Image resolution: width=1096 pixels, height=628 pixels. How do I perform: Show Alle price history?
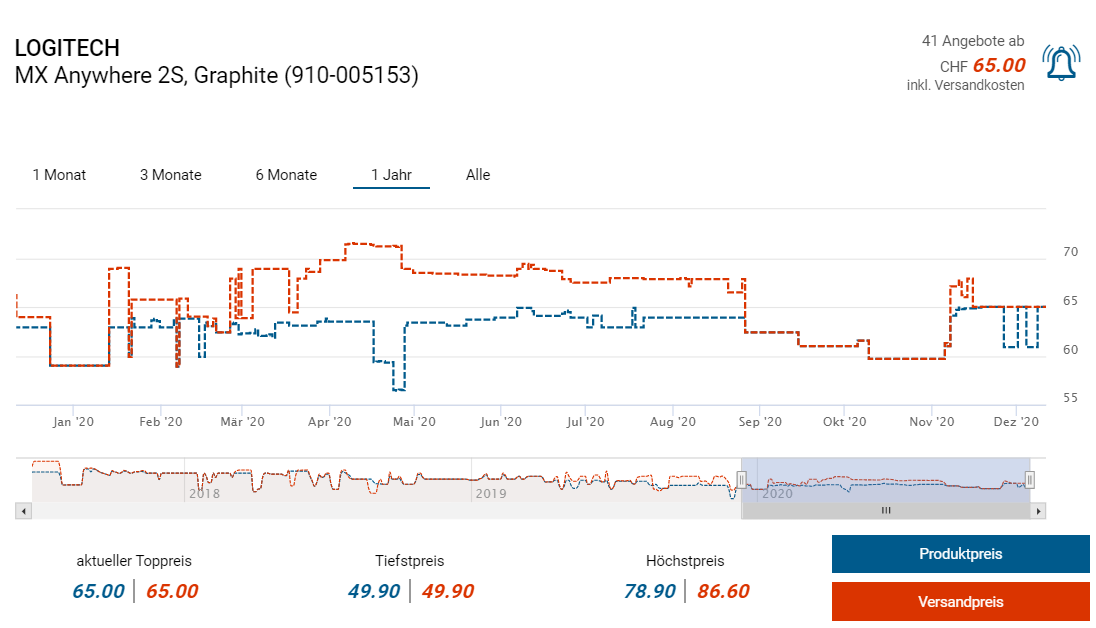coord(478,175)
